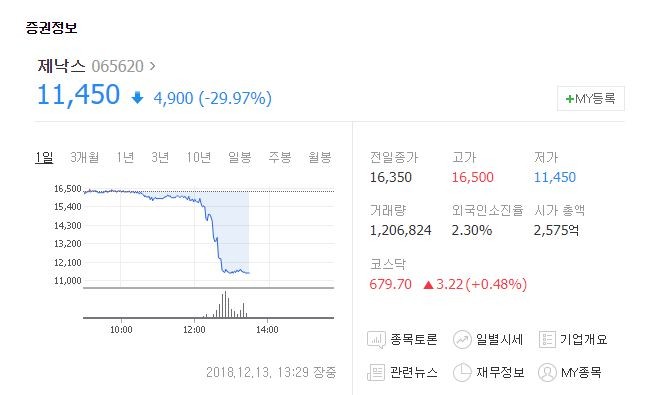
Task: Open the 기업개요 company overview icon
Action: pyautogui.click(x=547, y=339)
